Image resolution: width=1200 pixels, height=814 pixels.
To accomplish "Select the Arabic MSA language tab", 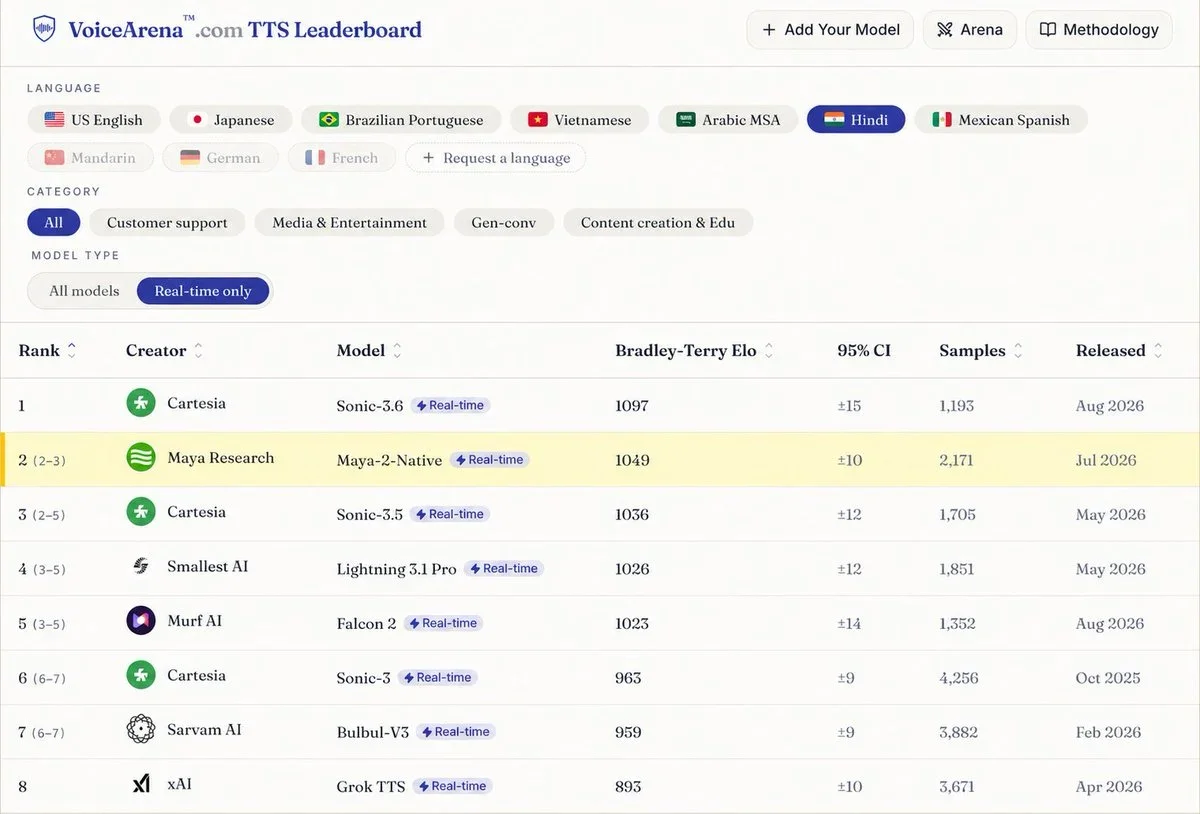I will pos(728,120).
